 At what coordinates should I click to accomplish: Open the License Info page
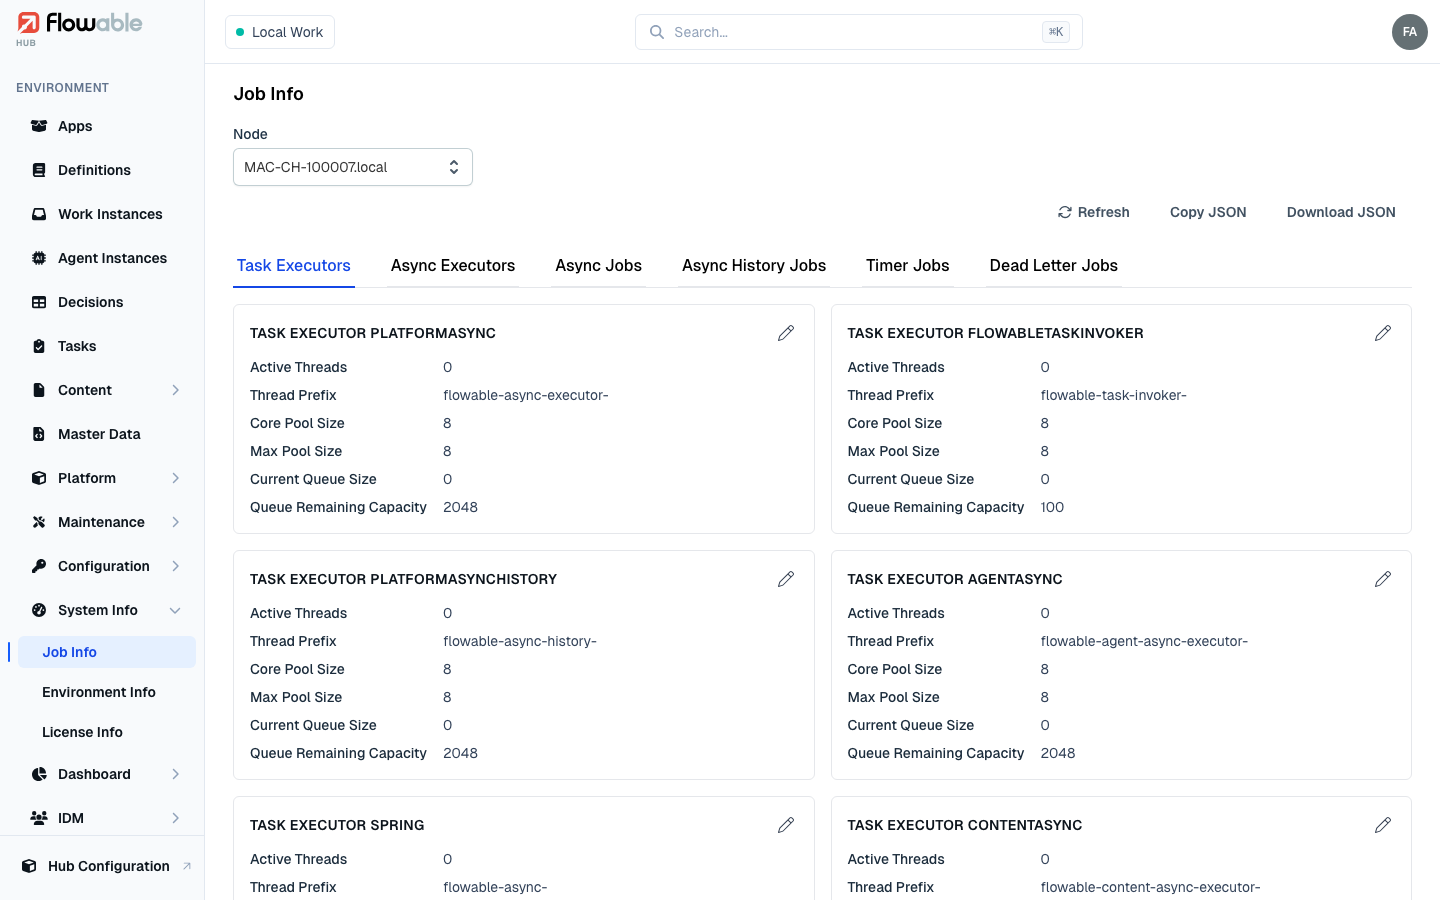click(x=82, y=732)
